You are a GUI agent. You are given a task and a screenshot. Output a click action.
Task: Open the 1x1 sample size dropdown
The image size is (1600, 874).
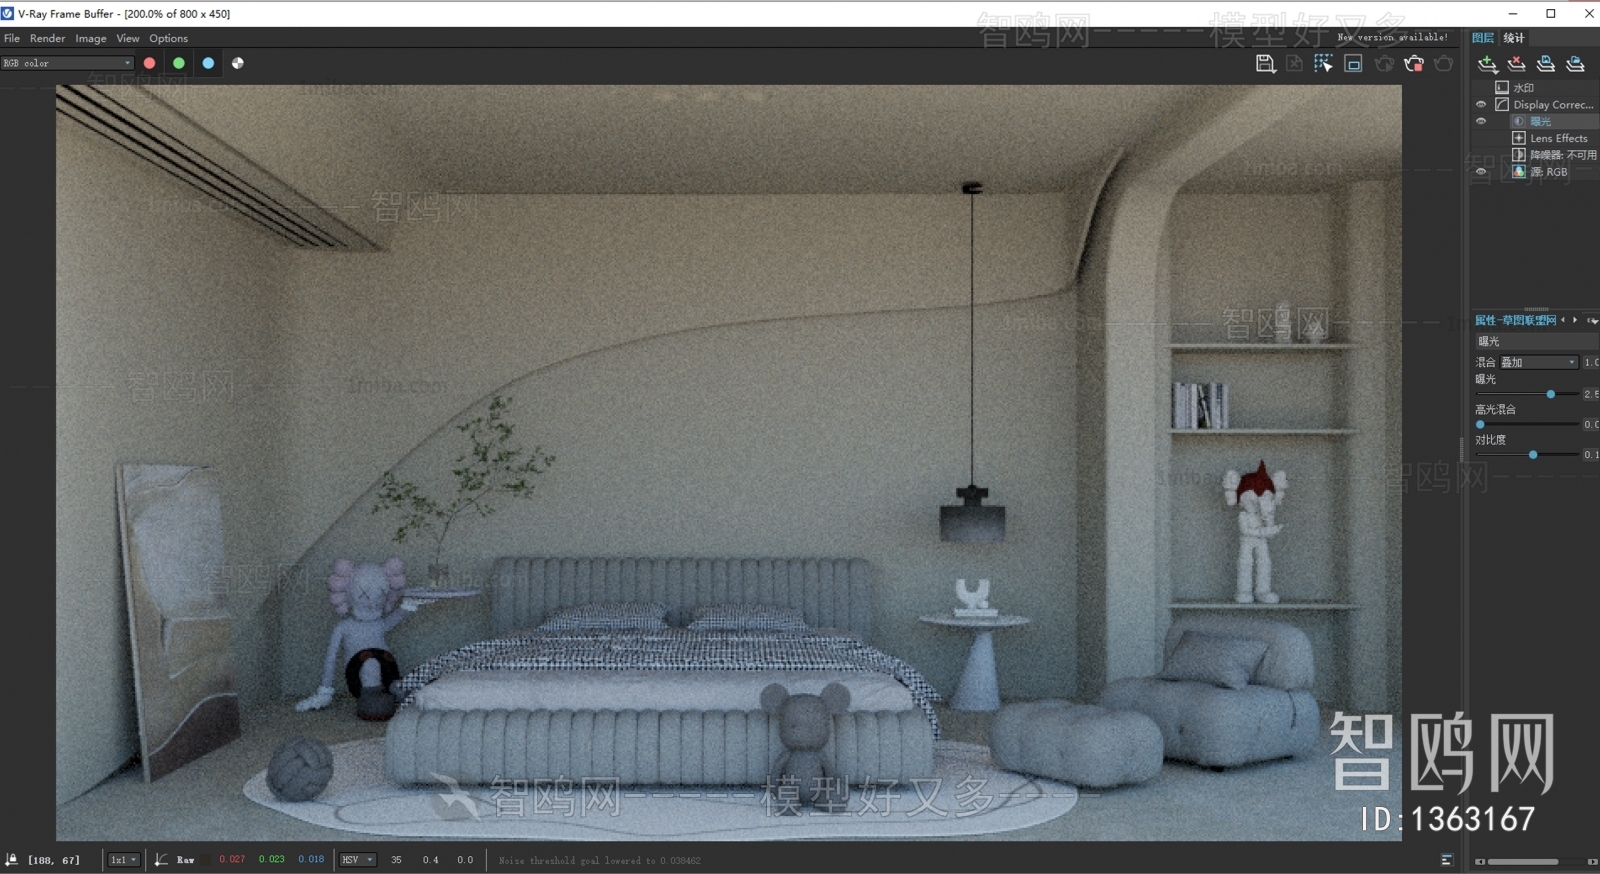124,860
